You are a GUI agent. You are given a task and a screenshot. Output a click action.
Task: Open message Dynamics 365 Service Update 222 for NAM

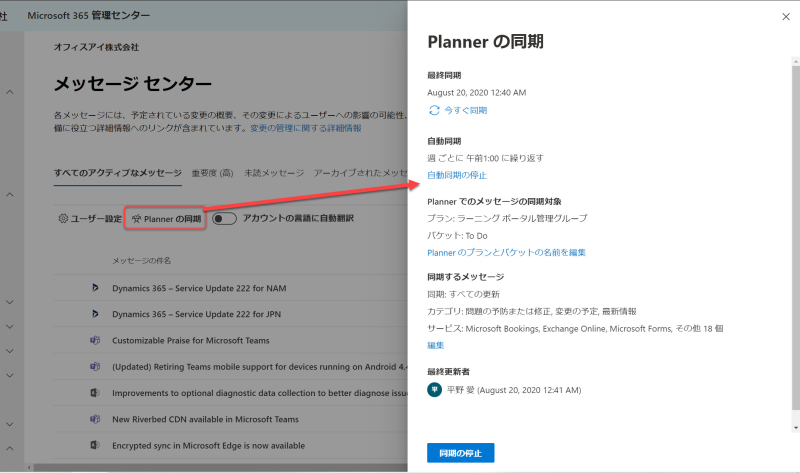[x=199, y=288]
